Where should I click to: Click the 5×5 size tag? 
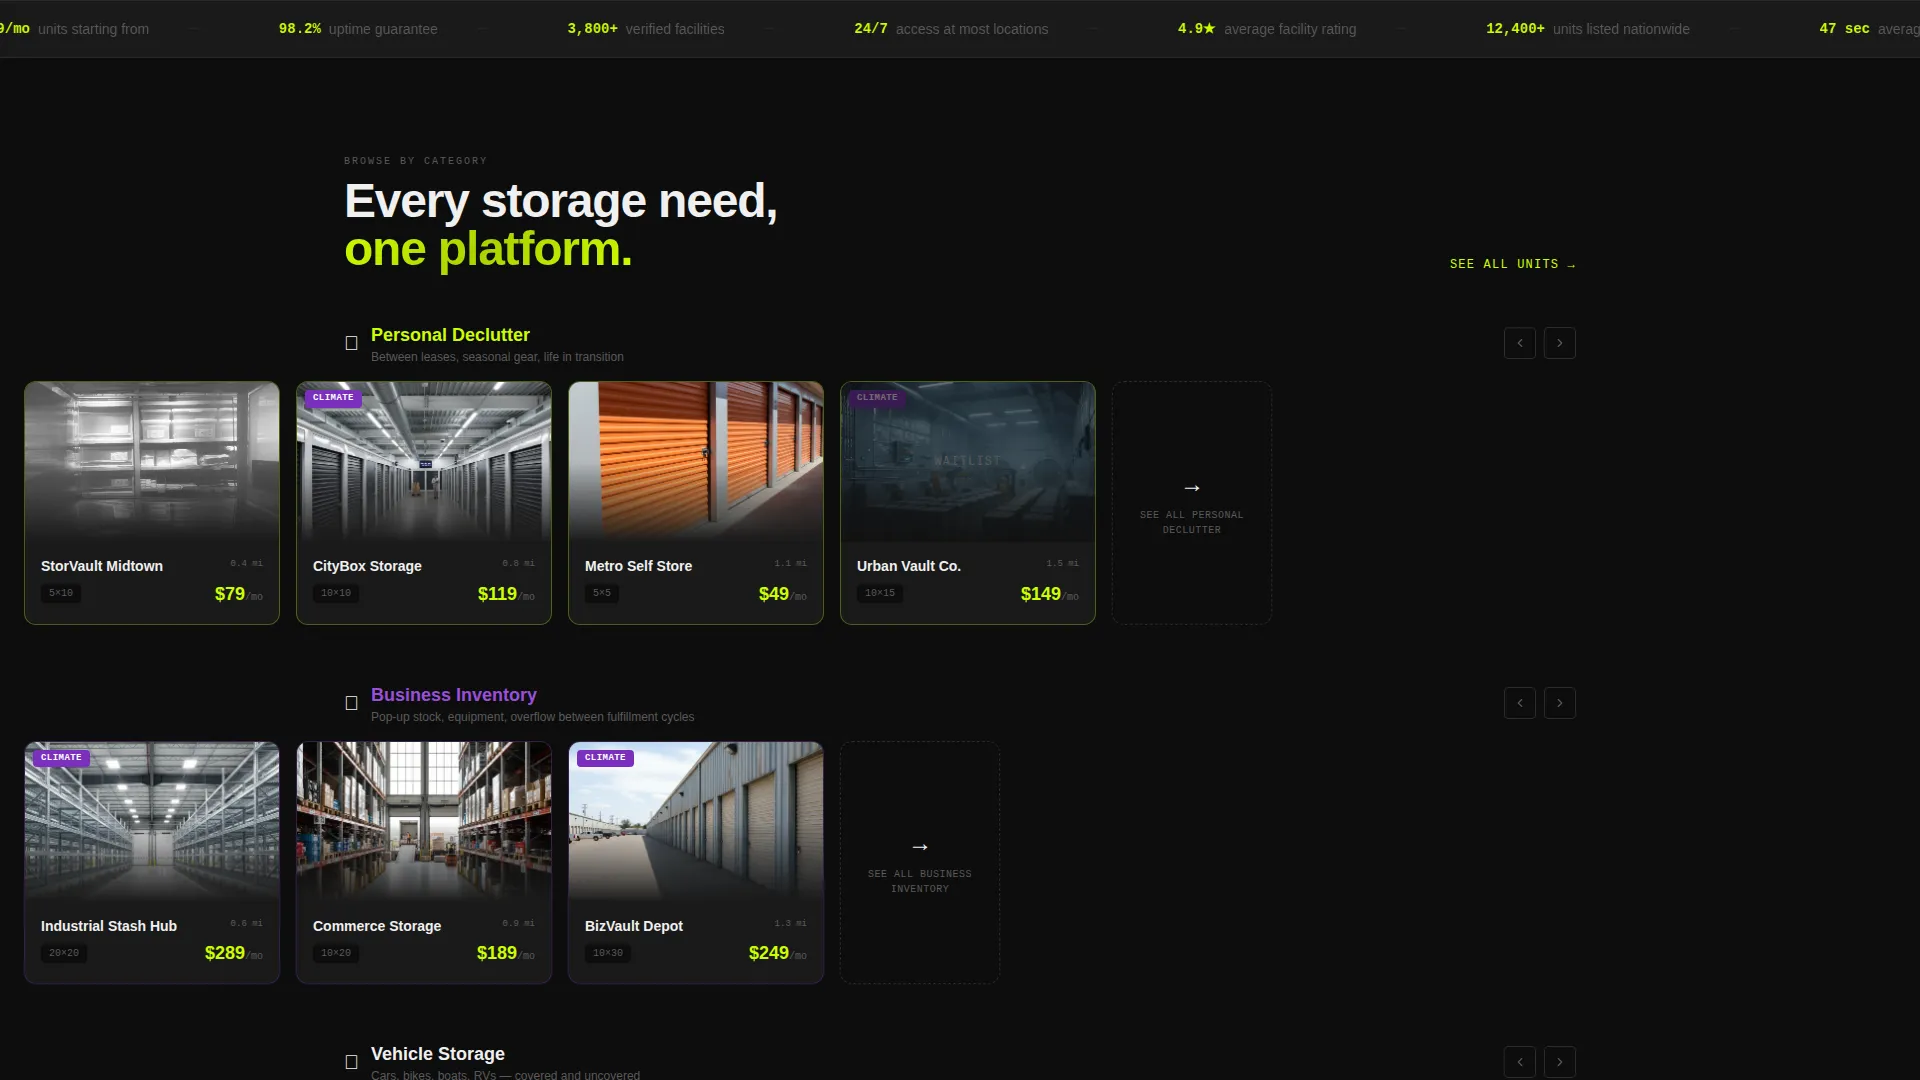tap(602, 593)
